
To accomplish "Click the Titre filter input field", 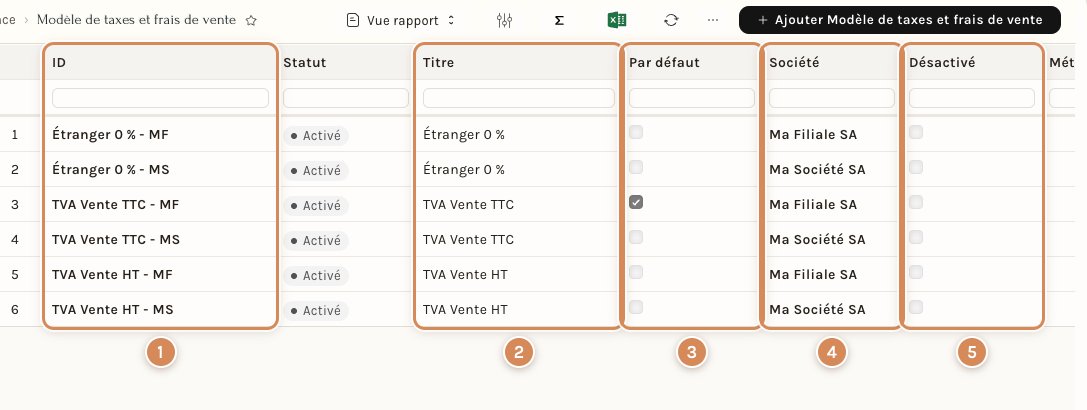I will click(x=519, y=98).
